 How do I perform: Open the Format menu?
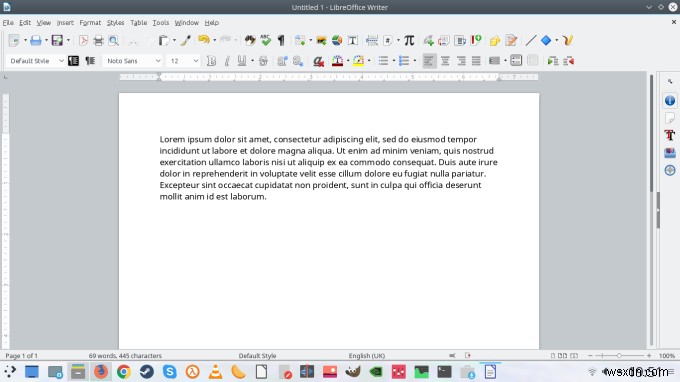coord(90,23)
